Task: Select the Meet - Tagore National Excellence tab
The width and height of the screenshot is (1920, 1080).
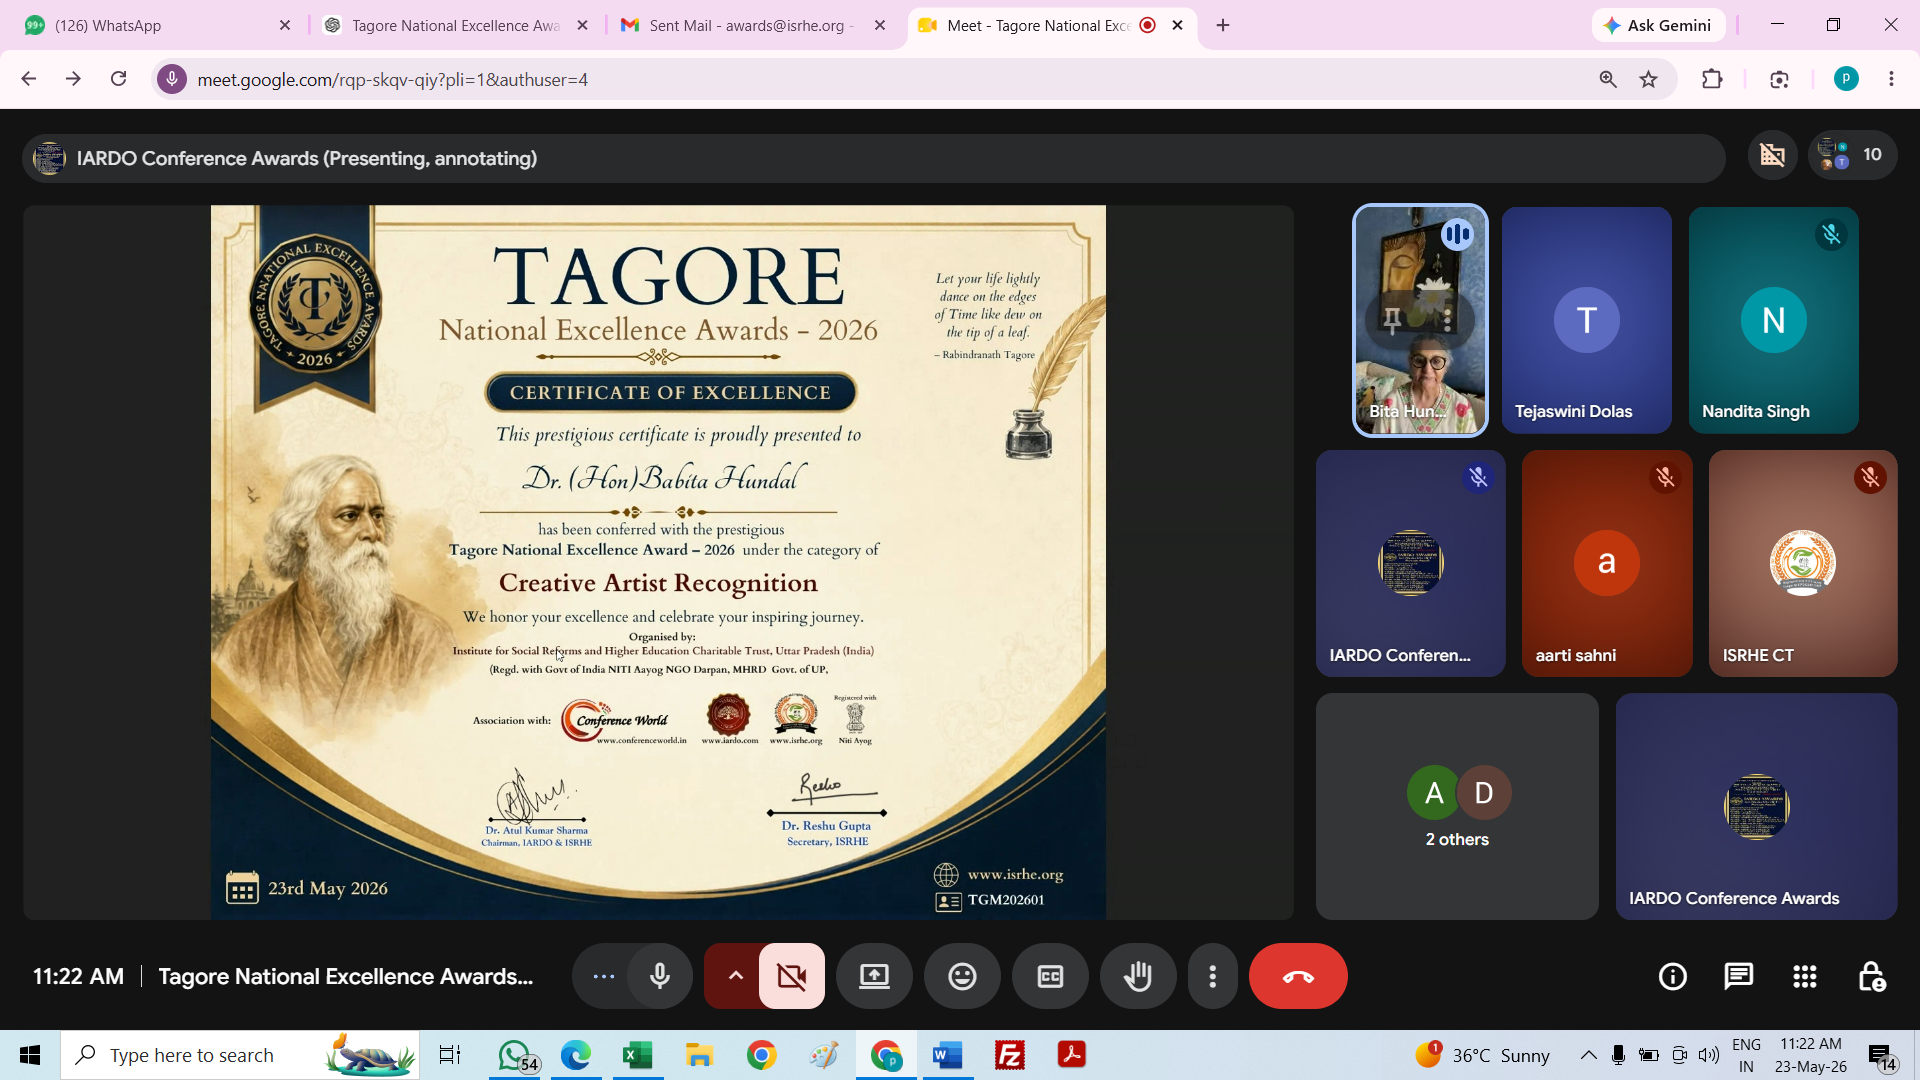Action: coord(1052,25)
